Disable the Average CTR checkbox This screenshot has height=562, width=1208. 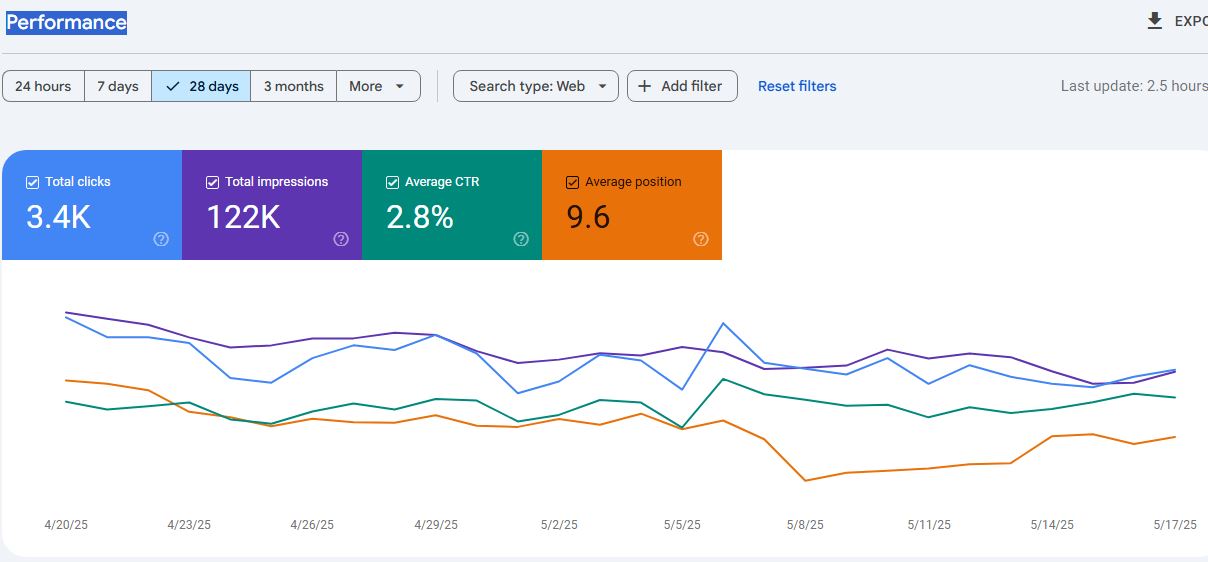coord(392,182)
